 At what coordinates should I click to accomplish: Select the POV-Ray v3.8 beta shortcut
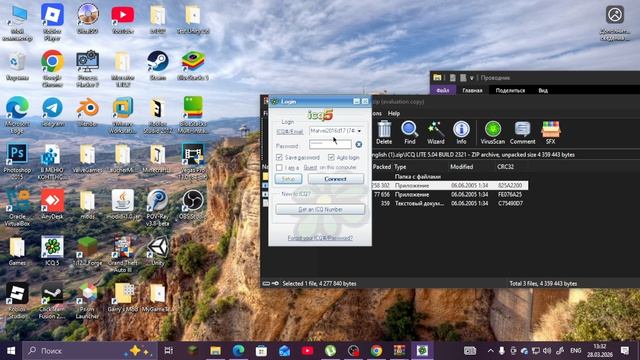point(158,208)
